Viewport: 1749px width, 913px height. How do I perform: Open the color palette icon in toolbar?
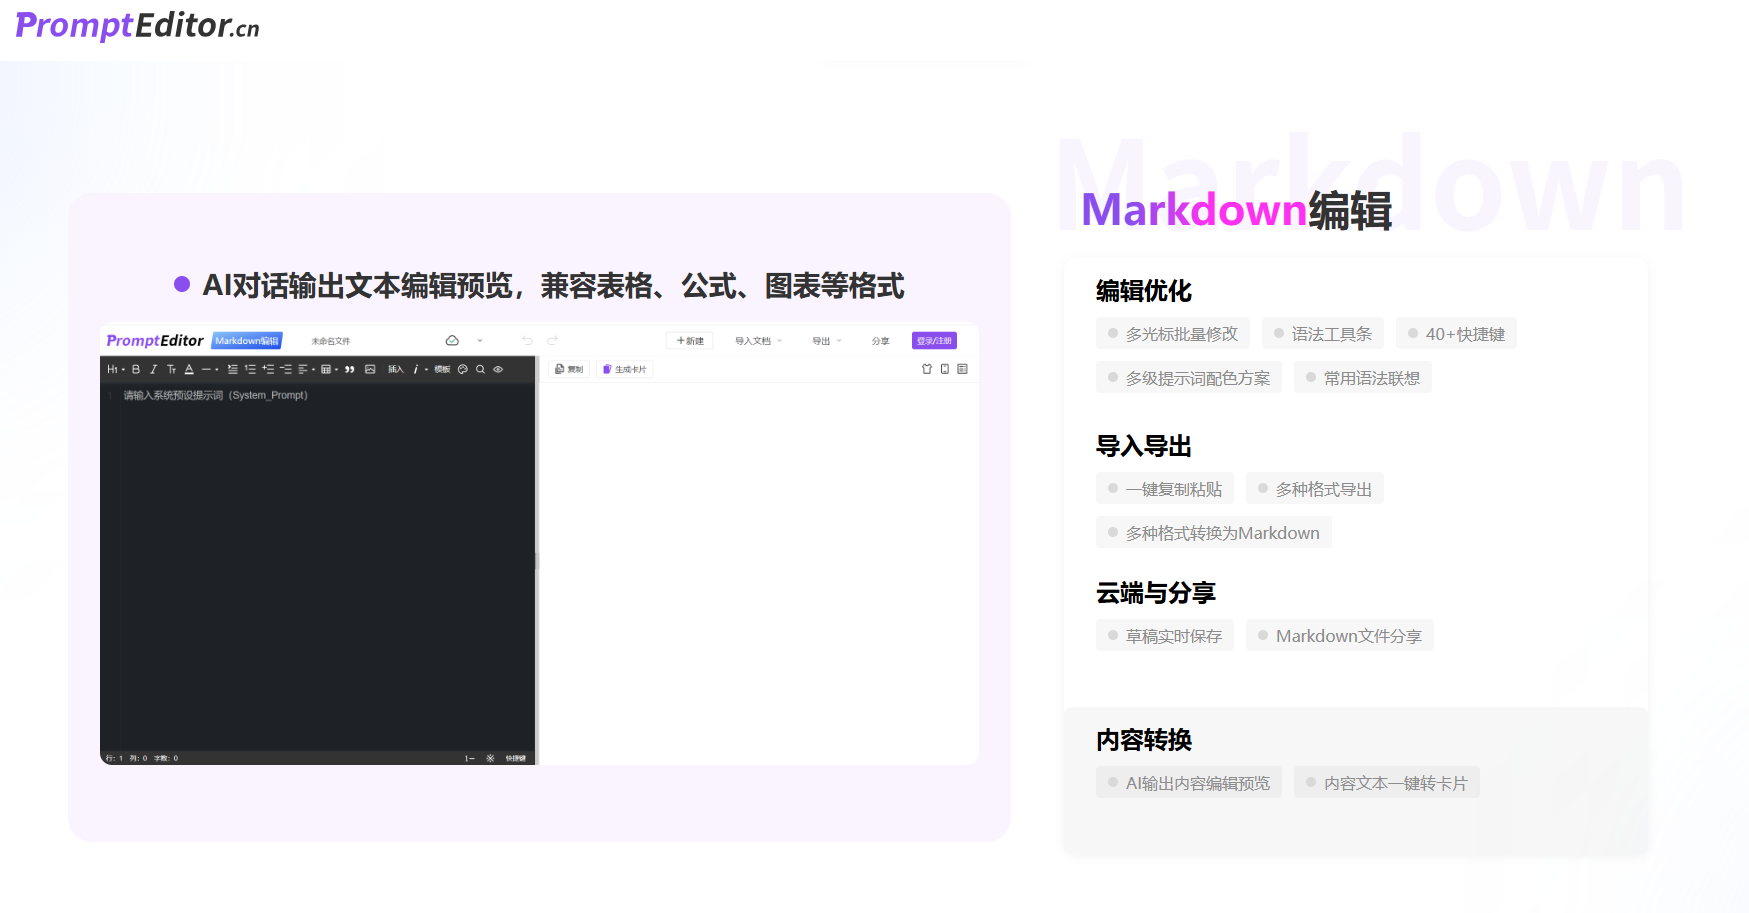pyautogui.click(x=462, y=368)
